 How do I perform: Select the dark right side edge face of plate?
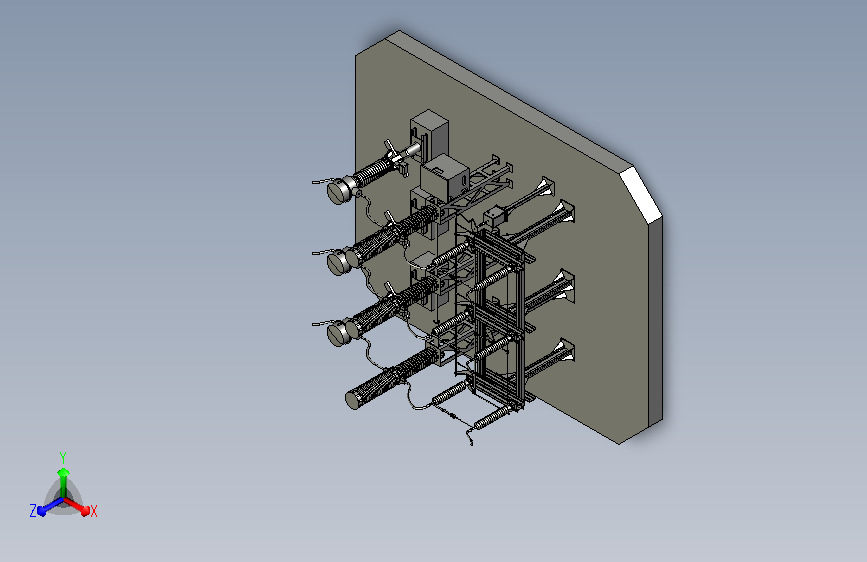[655, 322]
